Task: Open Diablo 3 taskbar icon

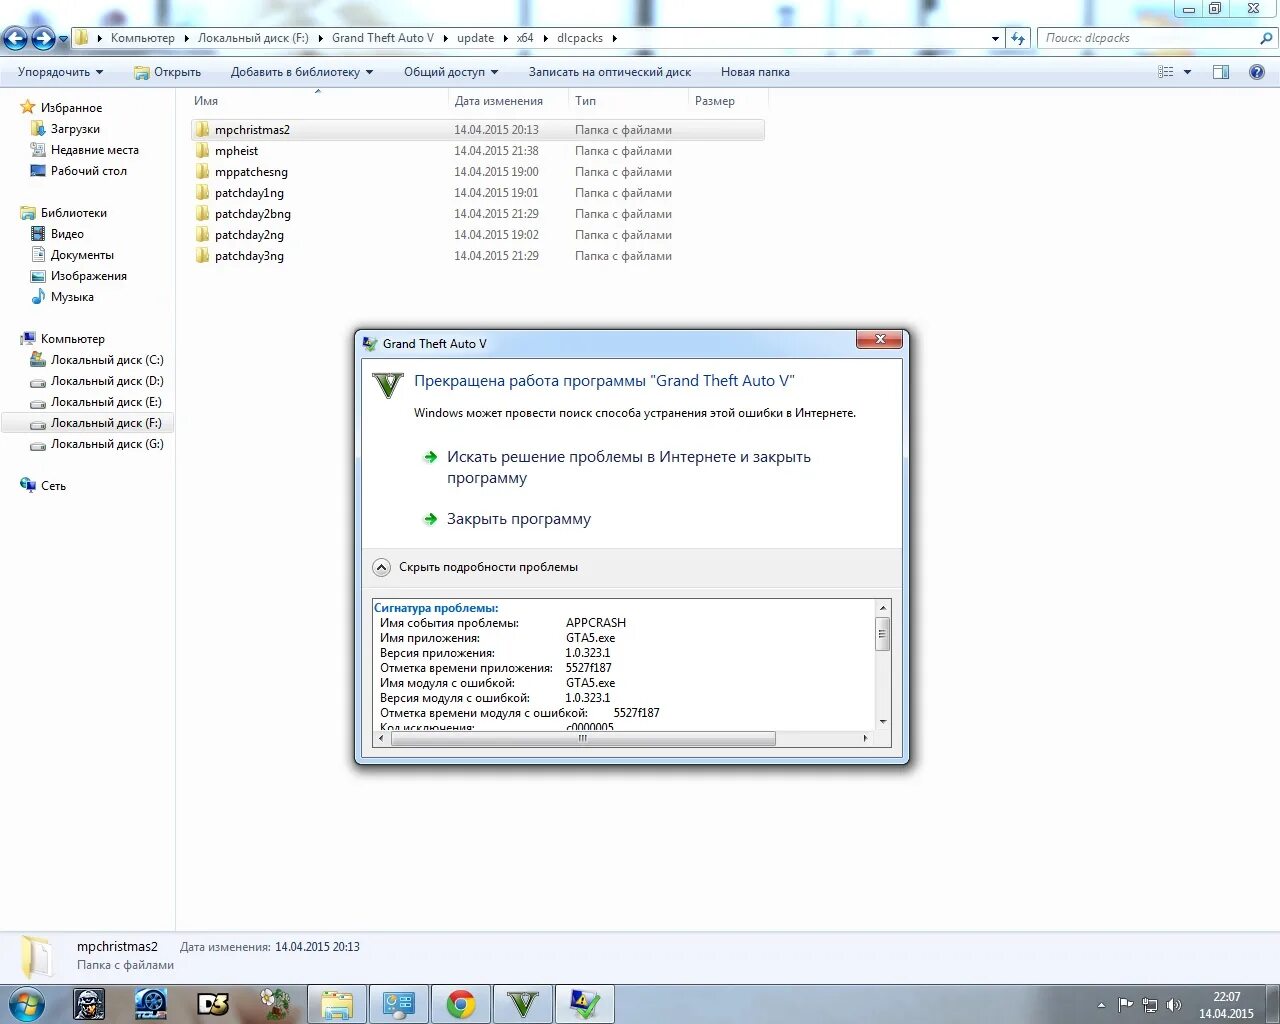Action: [x=213, y=1004]
